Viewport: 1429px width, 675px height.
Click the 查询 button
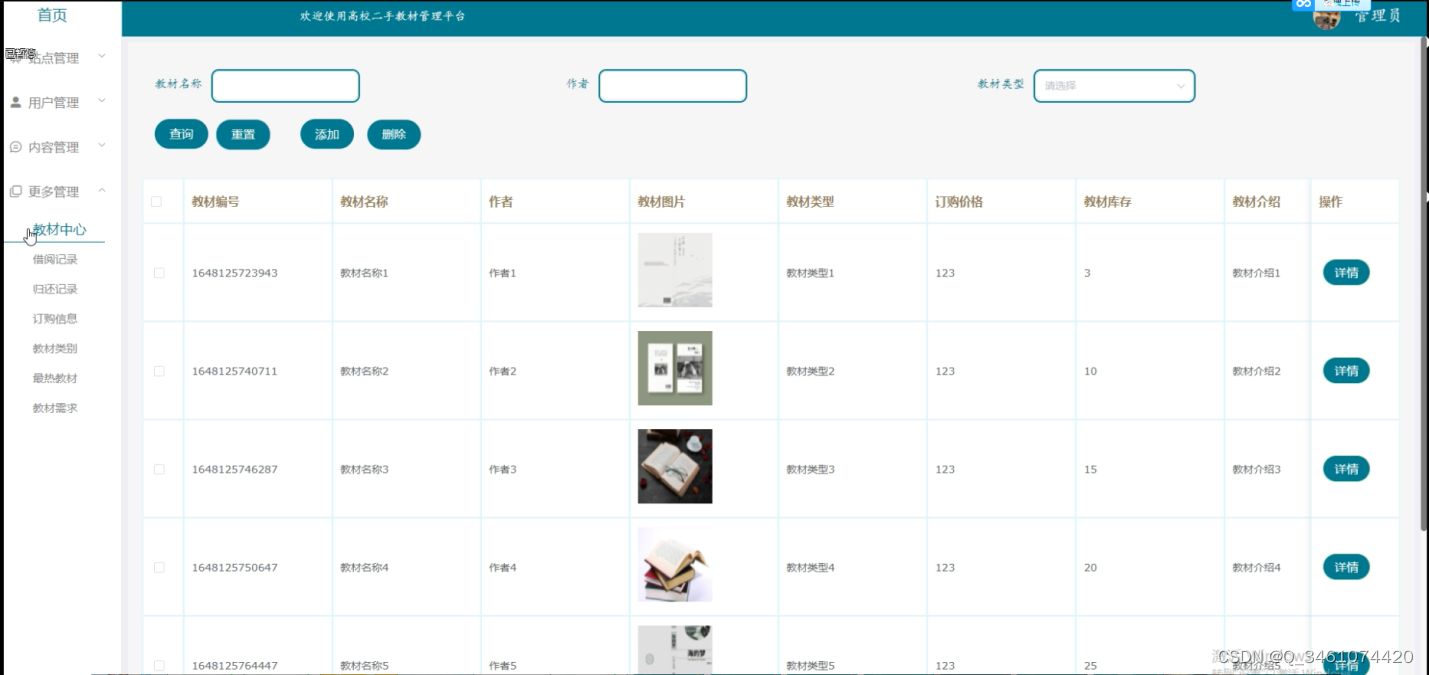(x=181, y=134)
